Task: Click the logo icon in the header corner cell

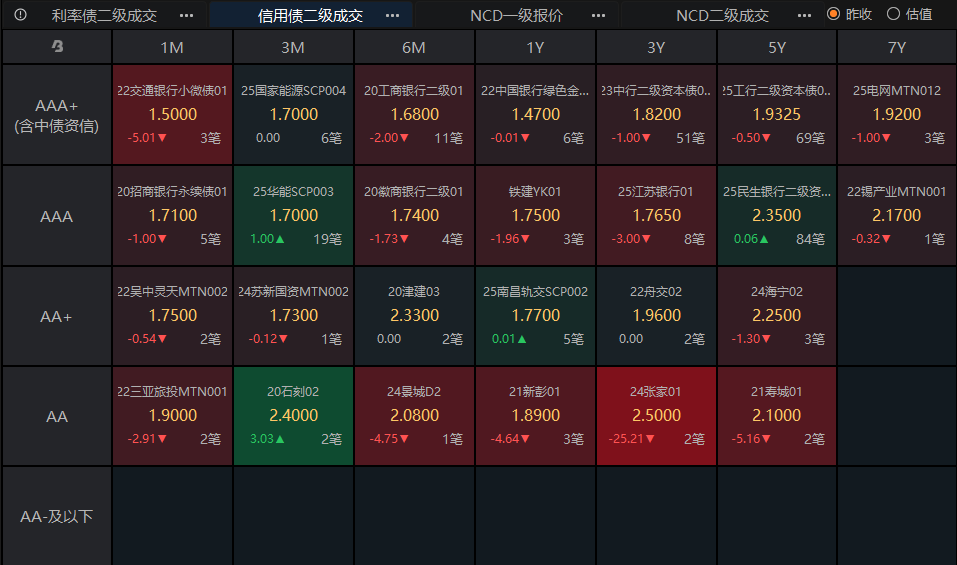Action: tap(57, 46)
